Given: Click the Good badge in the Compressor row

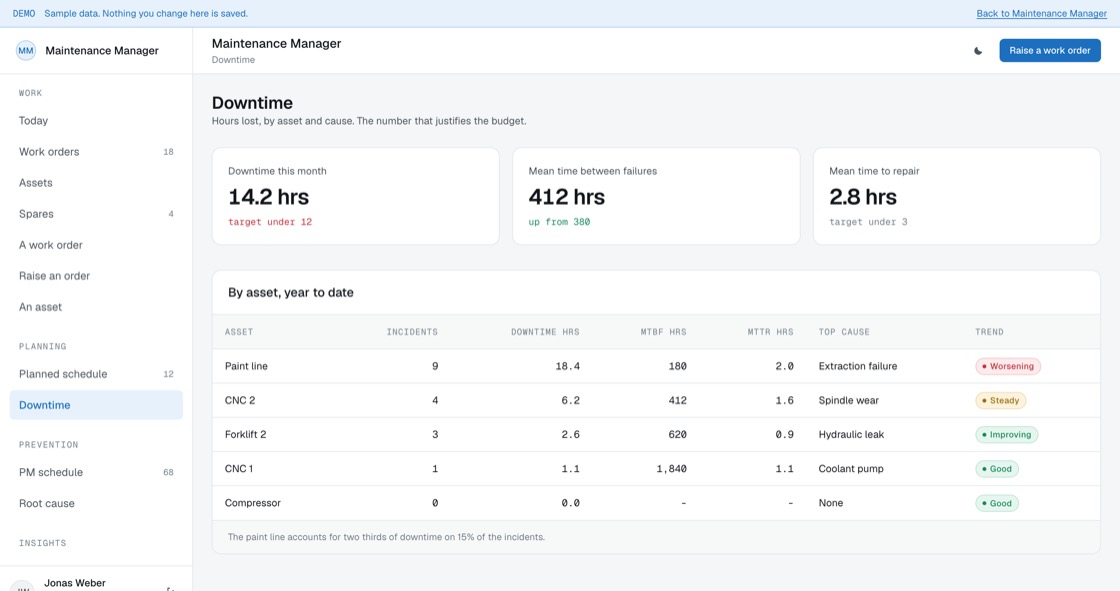Looking at the screenshot, I should point(997,503).
